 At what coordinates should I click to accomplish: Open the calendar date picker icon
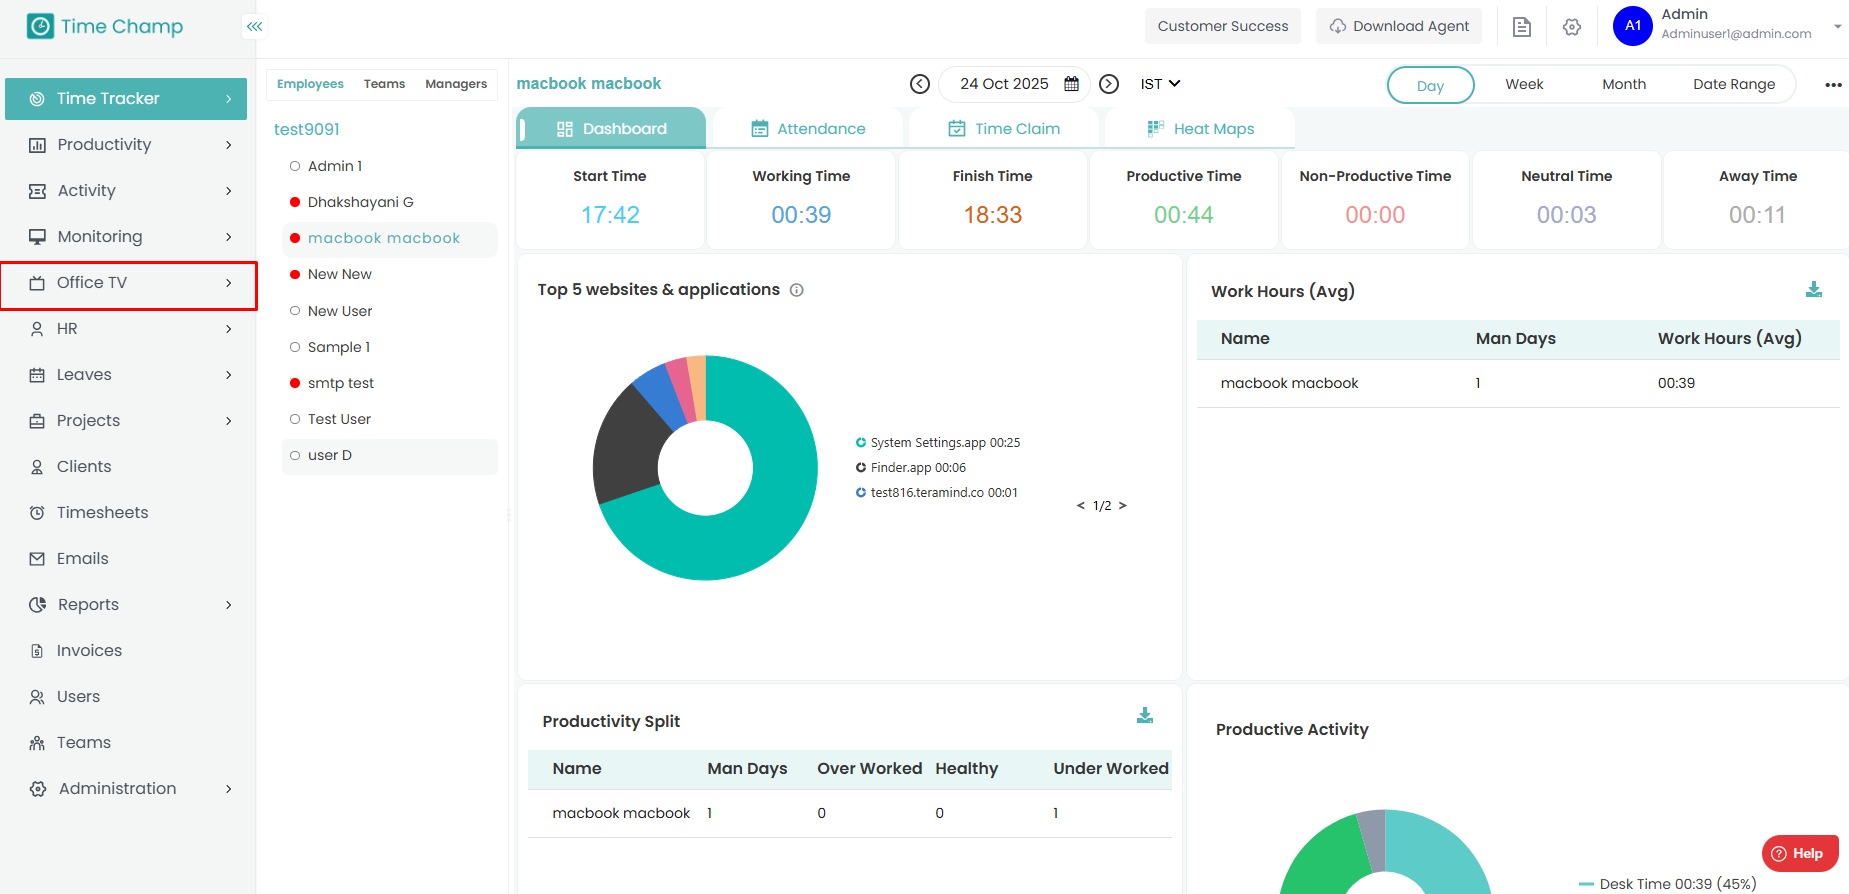click(x=1071, y=84)
